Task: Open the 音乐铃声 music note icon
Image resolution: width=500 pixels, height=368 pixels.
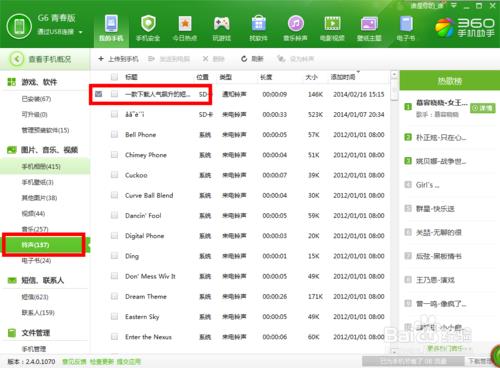Action: (295, 24)
